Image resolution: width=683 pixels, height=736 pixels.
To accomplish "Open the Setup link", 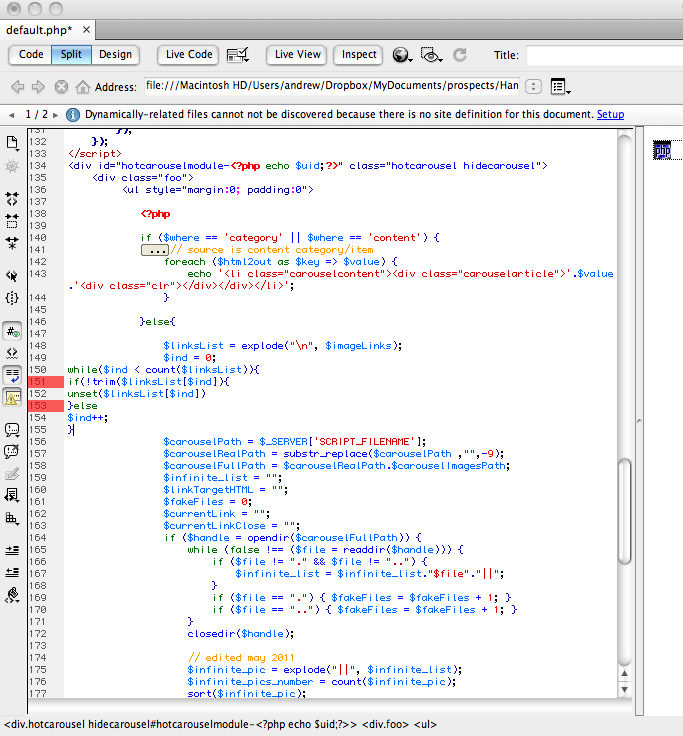I will (x=610, y=114).
